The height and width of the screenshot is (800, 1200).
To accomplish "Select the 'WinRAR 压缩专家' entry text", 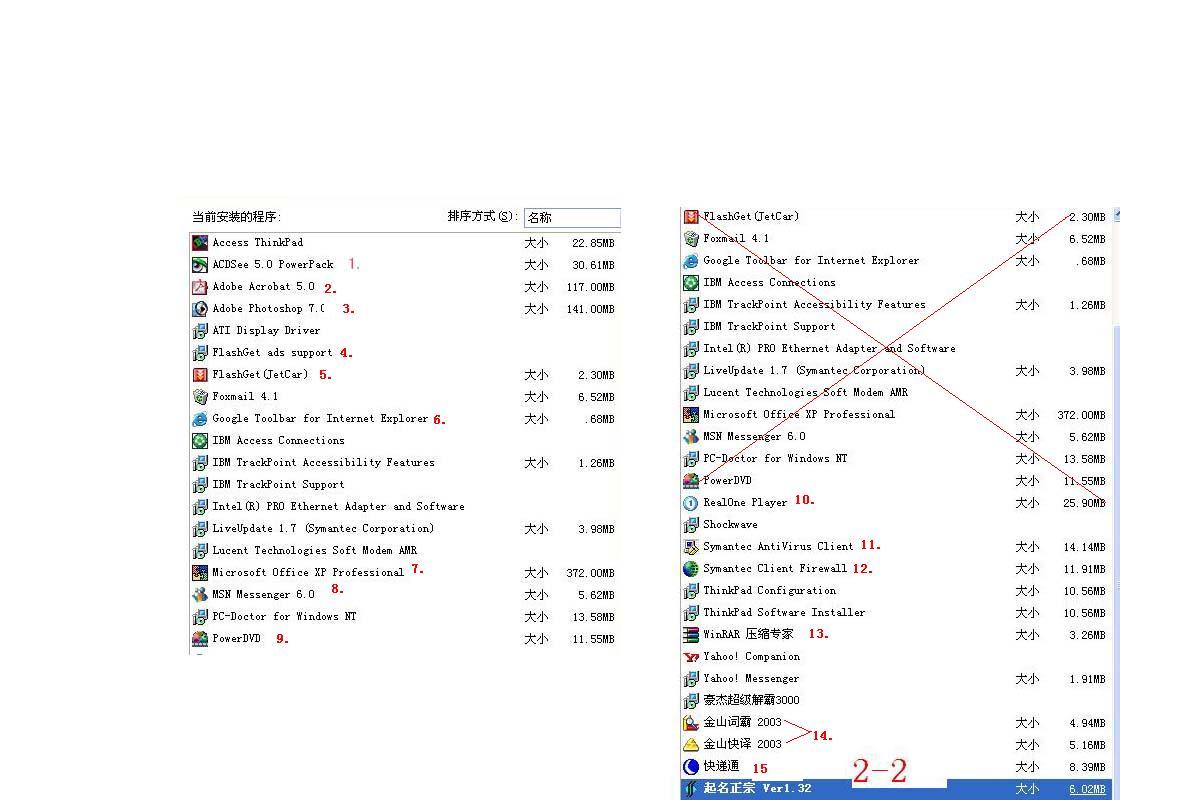I will tap(748, 634).
